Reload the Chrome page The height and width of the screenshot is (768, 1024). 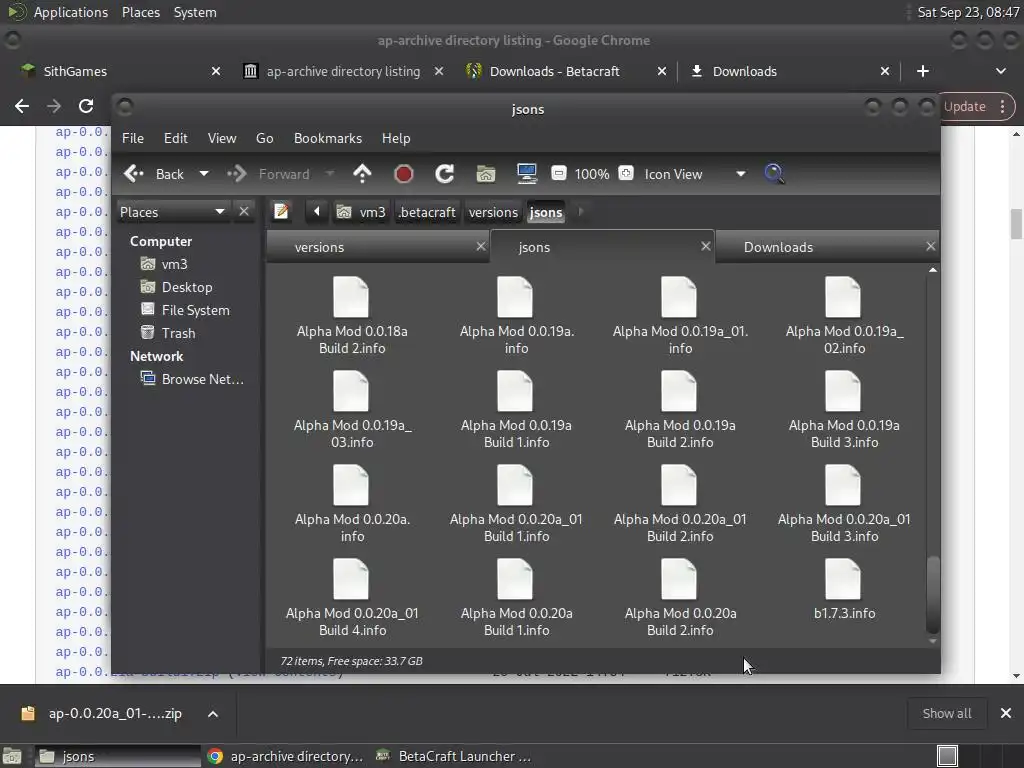(x=86, y=106)
